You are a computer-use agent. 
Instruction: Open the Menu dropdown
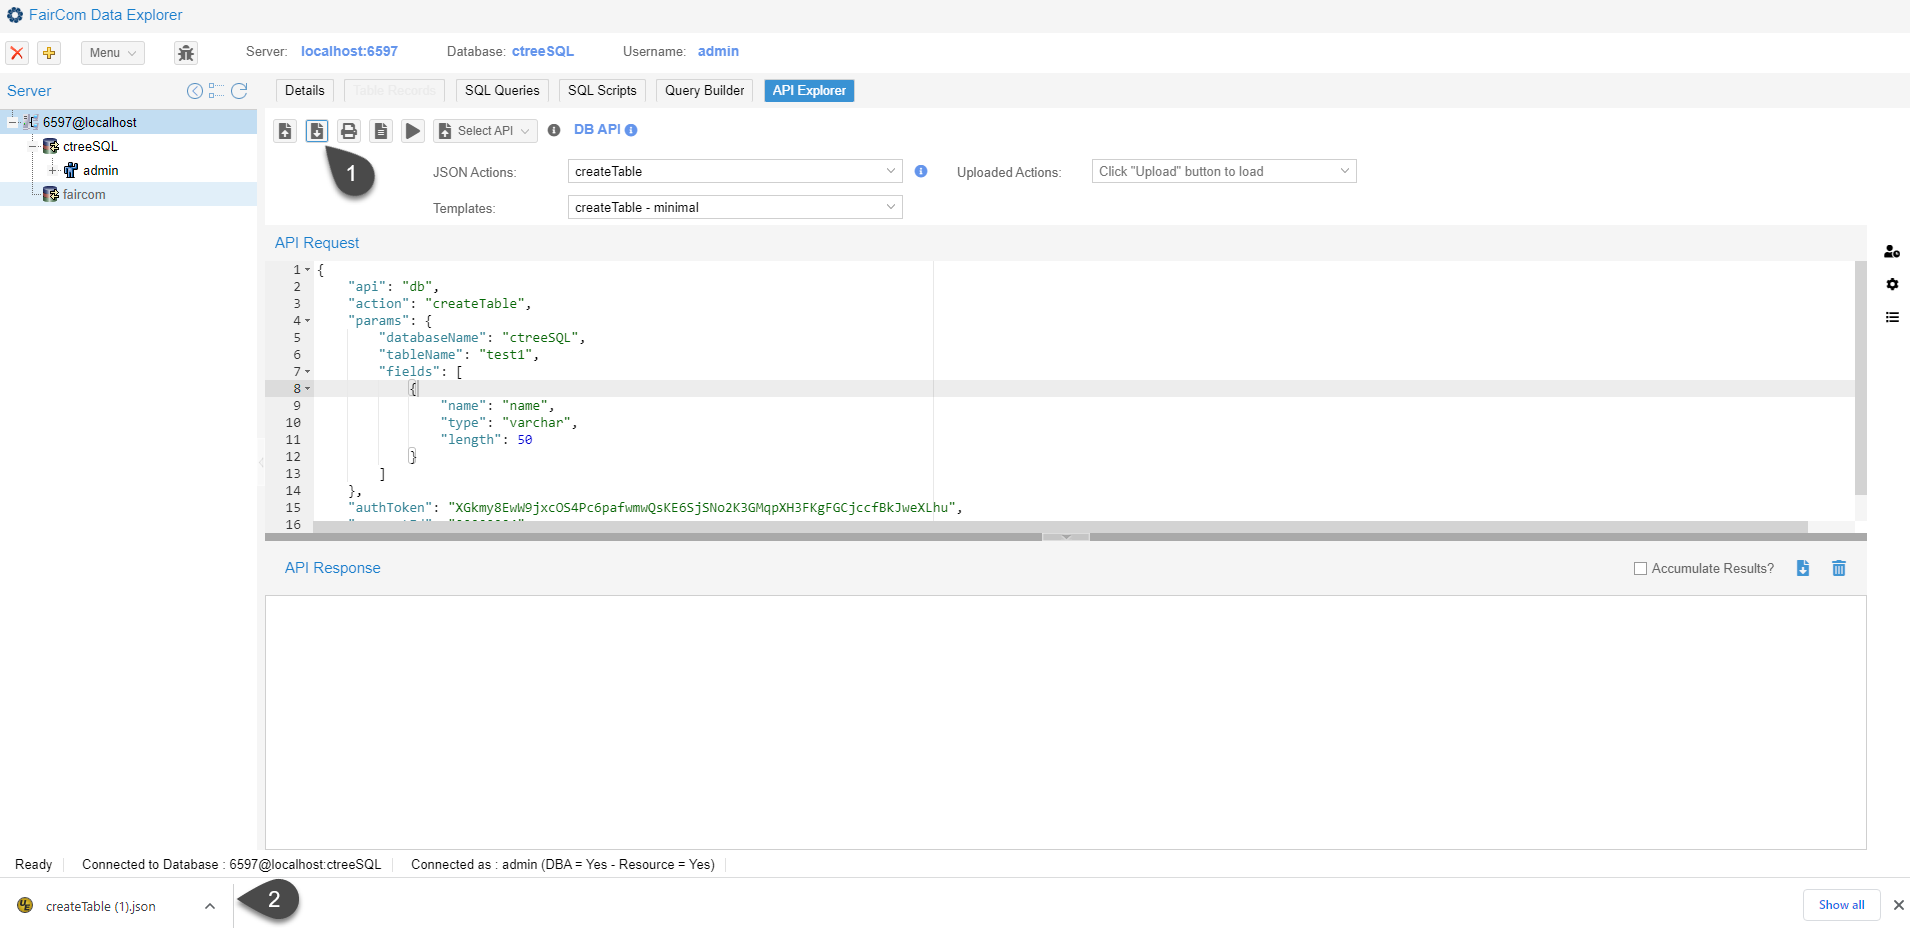(x=112, y=53)
